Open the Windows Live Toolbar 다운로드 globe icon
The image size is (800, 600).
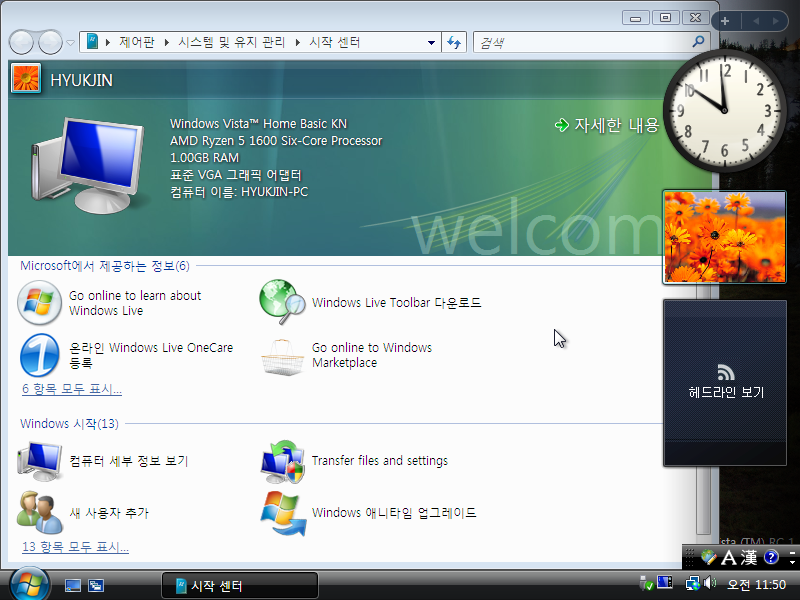282,302
